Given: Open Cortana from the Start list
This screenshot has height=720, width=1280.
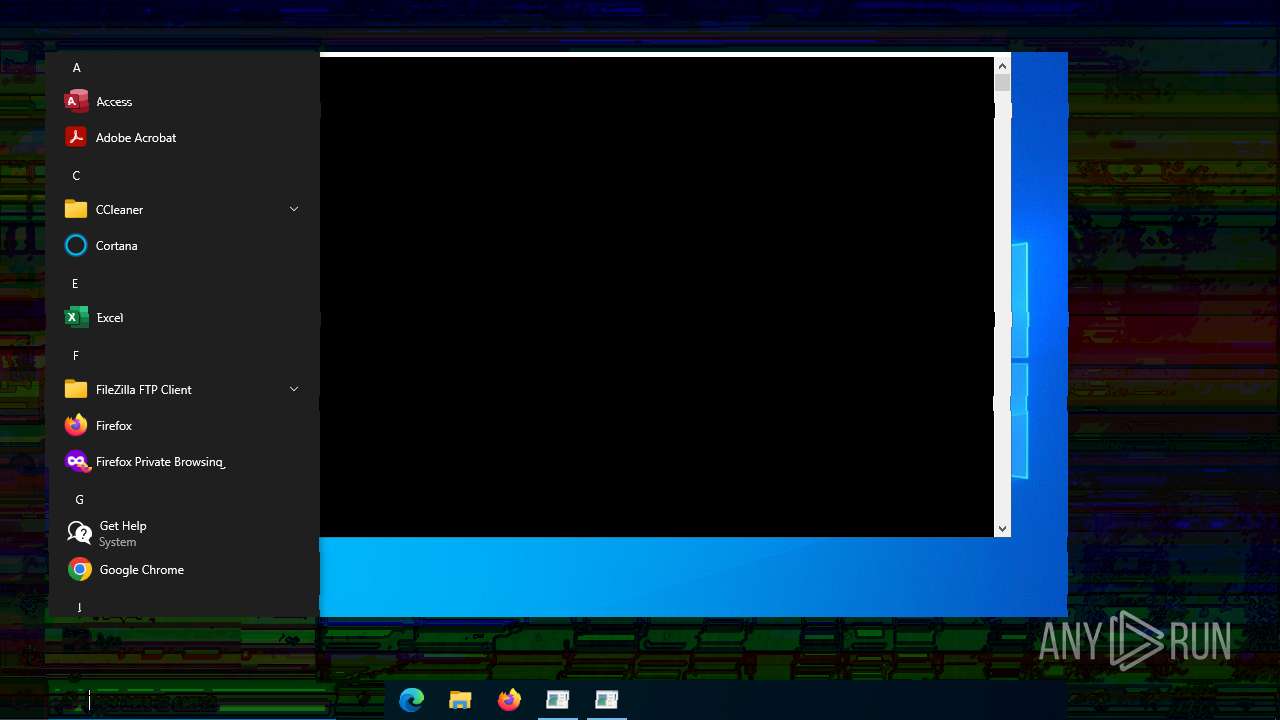Looking at the screenshot, I should tap(182, 246).
